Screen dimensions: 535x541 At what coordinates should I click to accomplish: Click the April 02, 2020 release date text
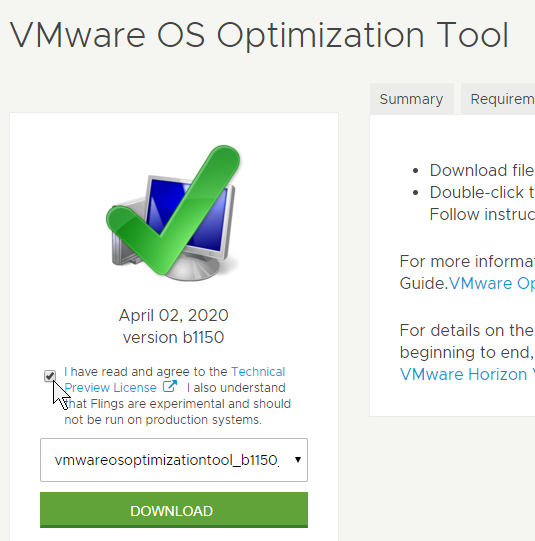point(174,315)
